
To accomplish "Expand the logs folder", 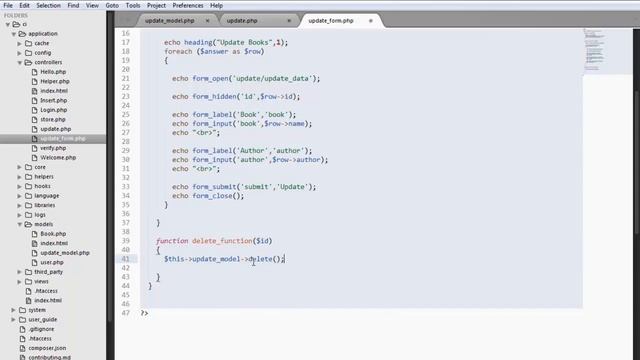I will pyautogui.click(x=20, y=215).
